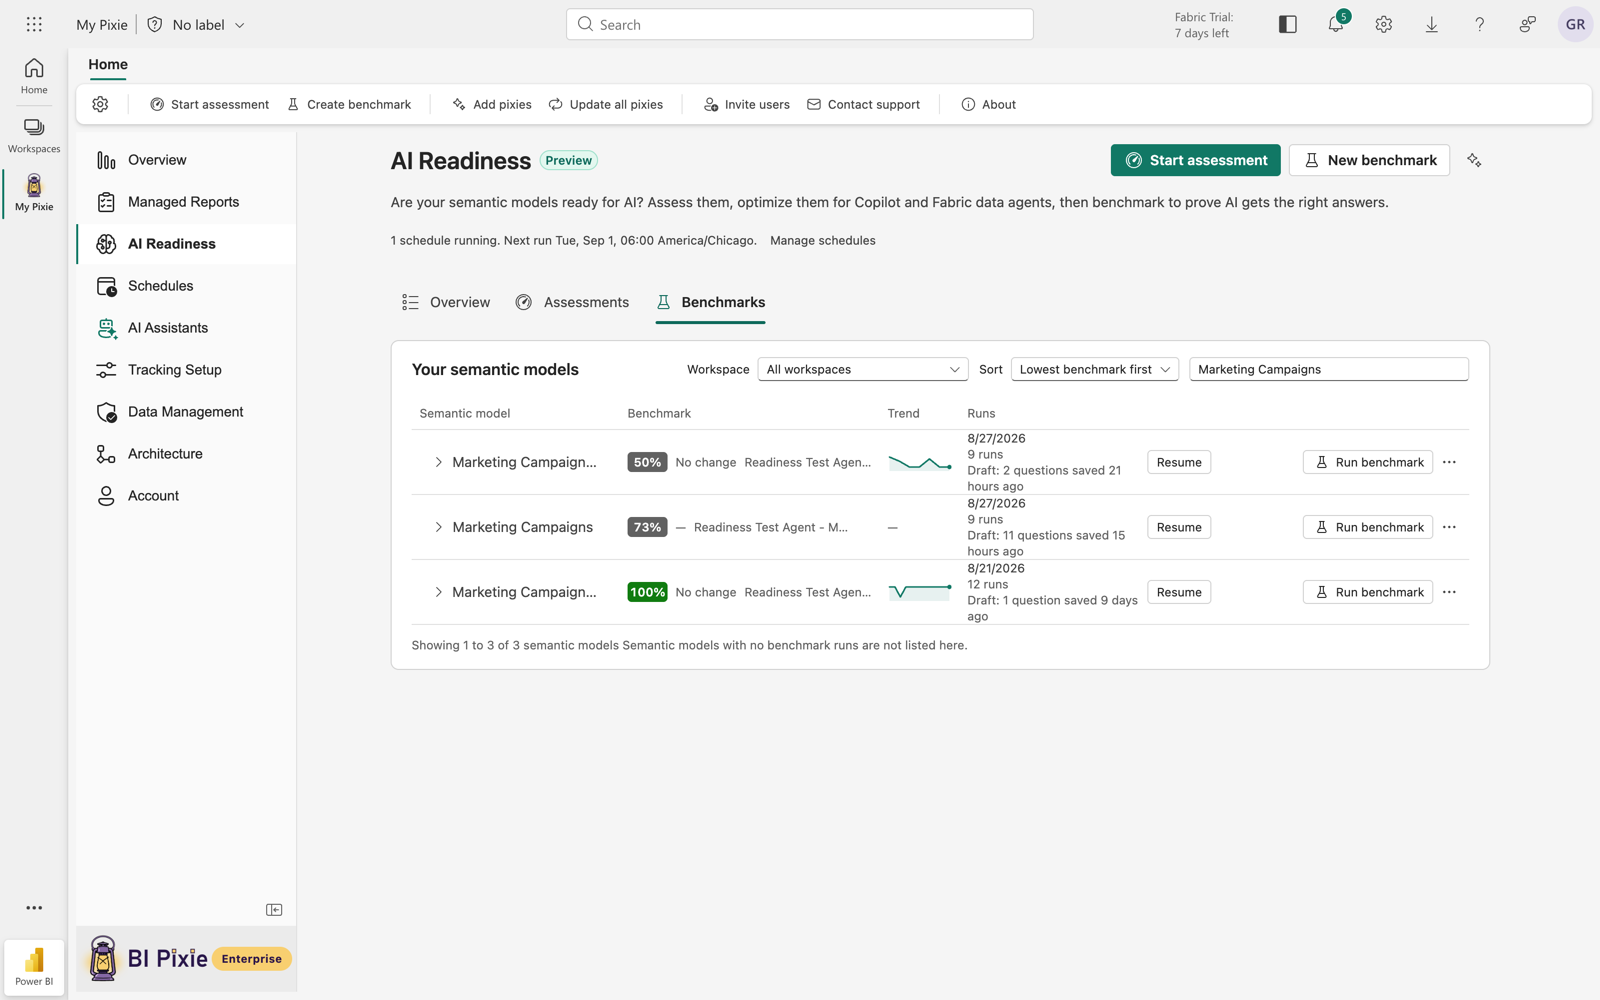1600x1000 pixels.
Task: Click the Power BI switcher icon
Action: pyautogui.click(x=34, y=966)
